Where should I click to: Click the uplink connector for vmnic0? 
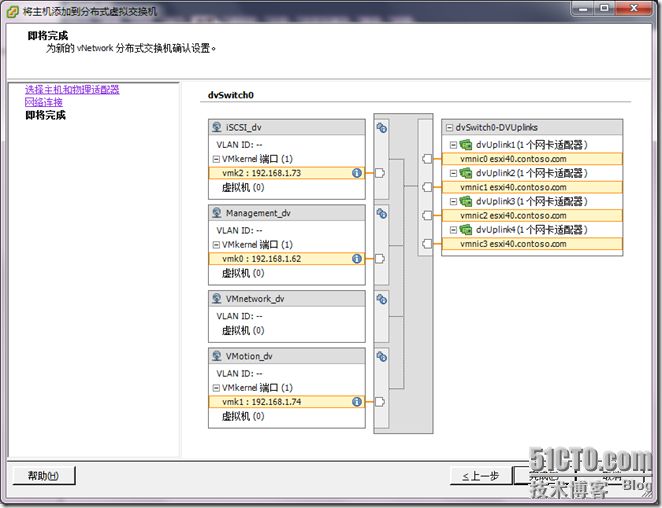[x=427, y=159]
